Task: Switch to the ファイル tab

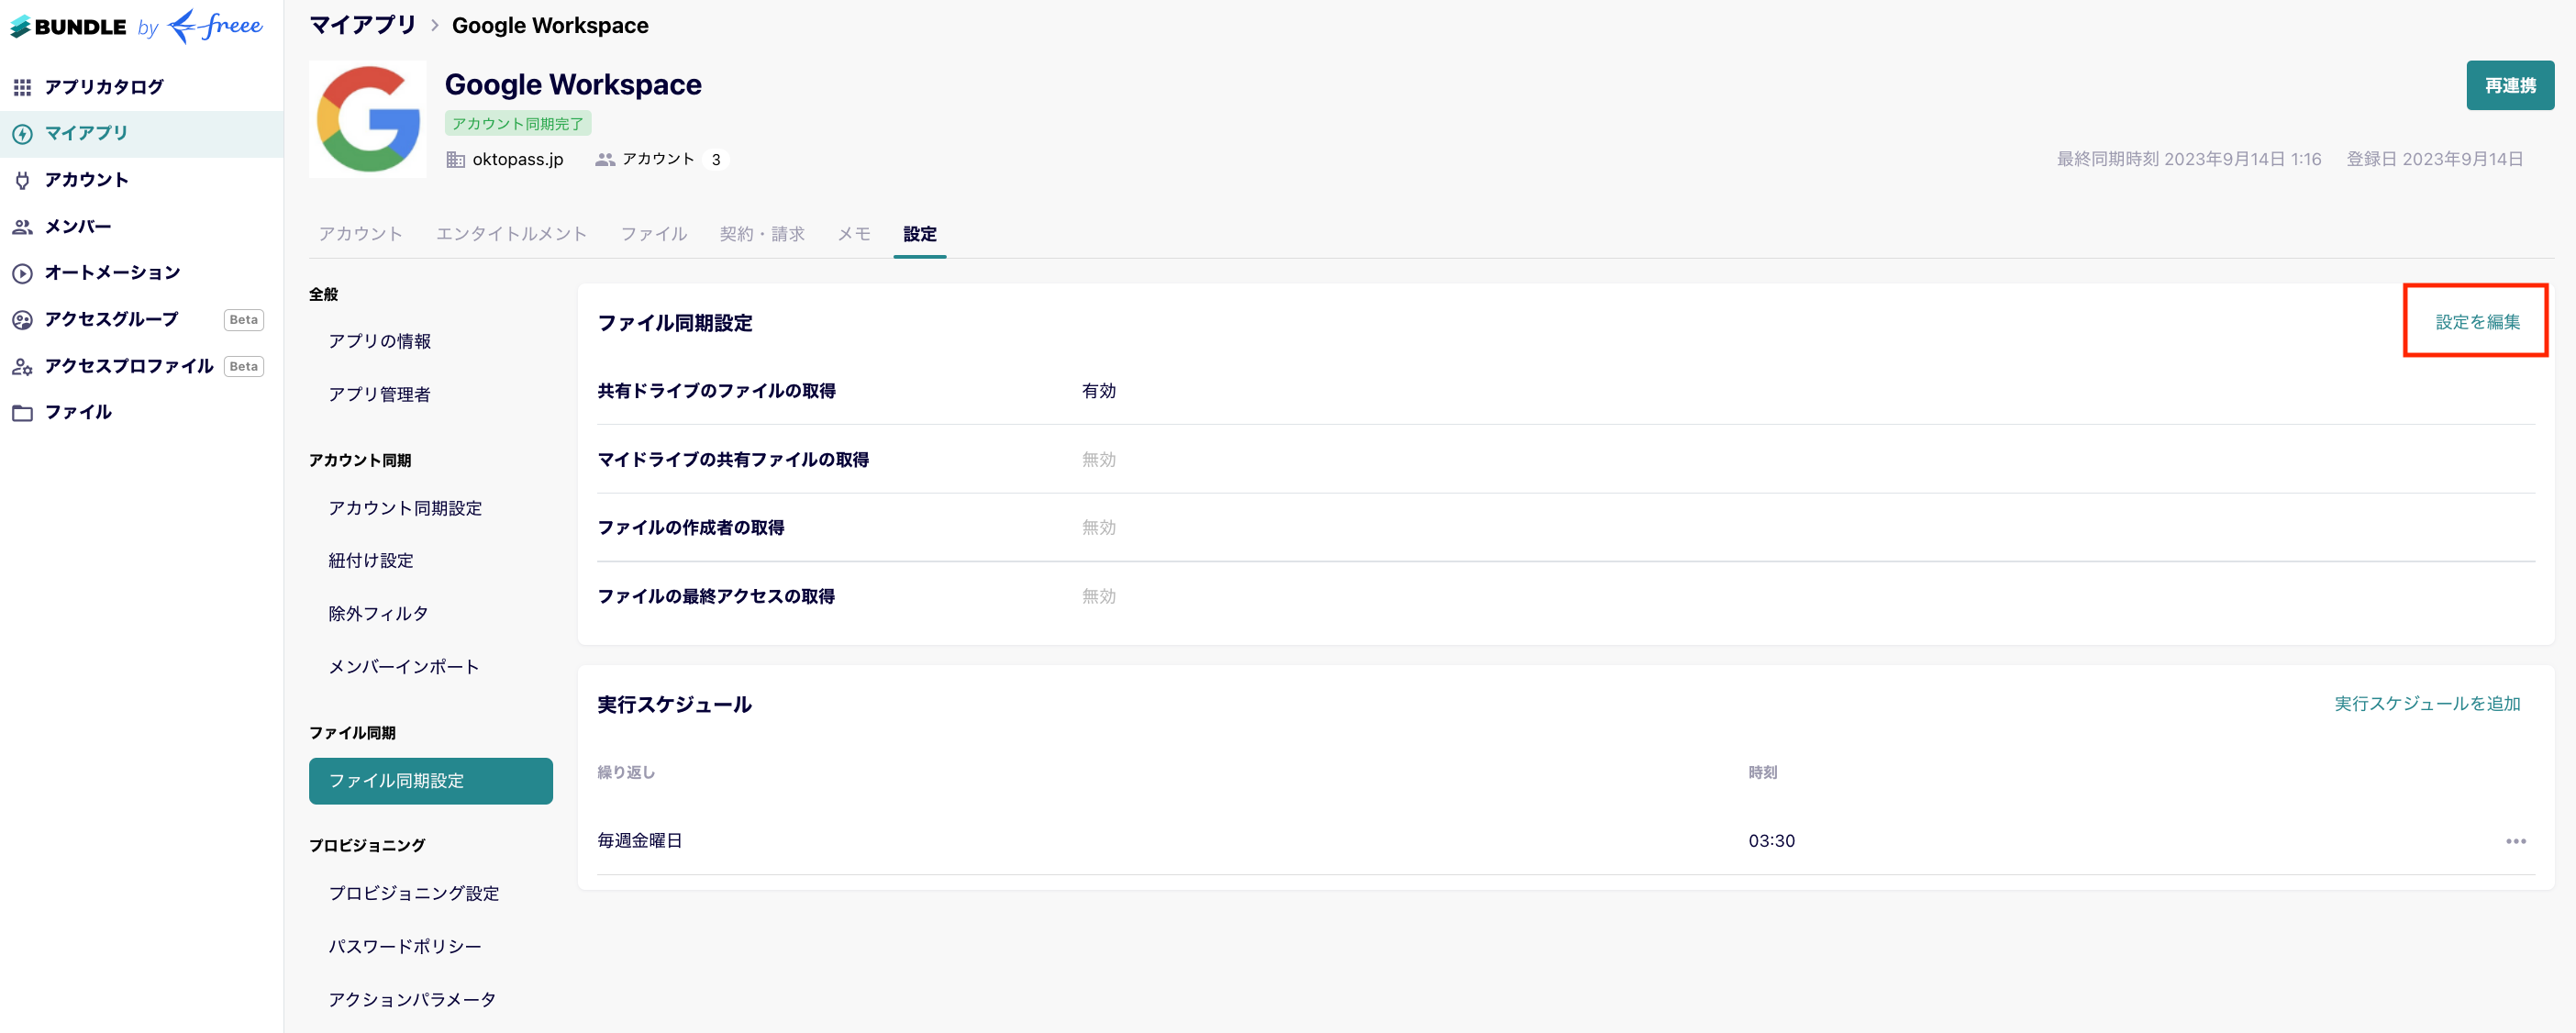Action: (x=653, y=234)
